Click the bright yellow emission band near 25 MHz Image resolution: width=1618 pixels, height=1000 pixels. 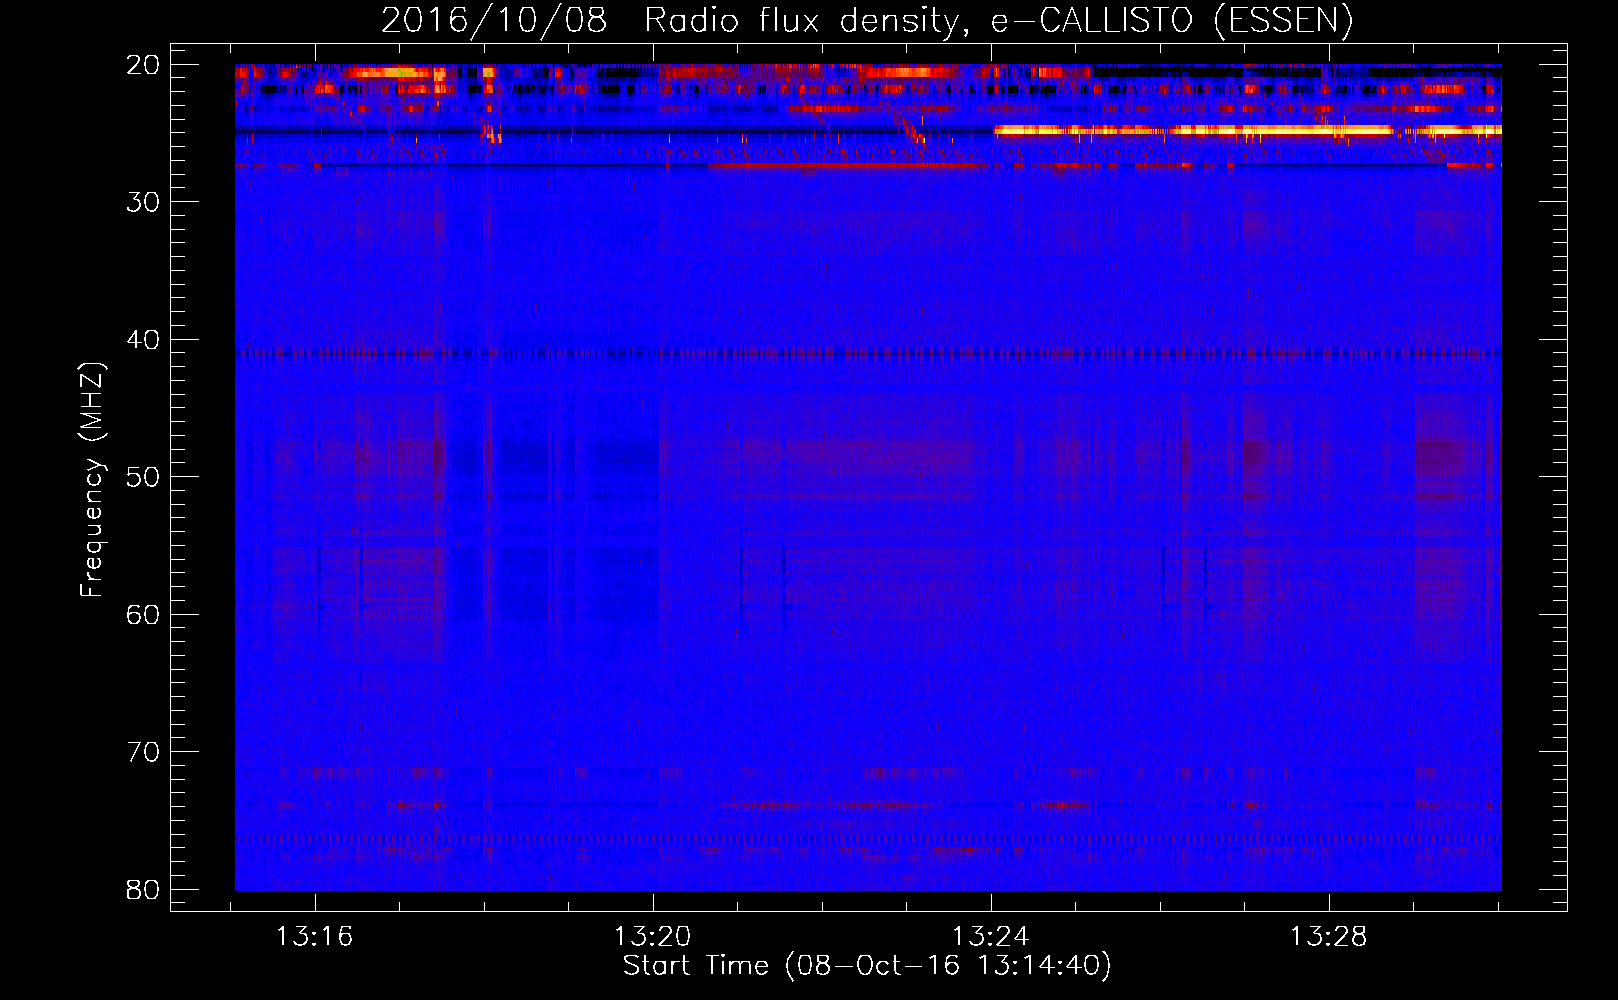[x=1247, y=130]
